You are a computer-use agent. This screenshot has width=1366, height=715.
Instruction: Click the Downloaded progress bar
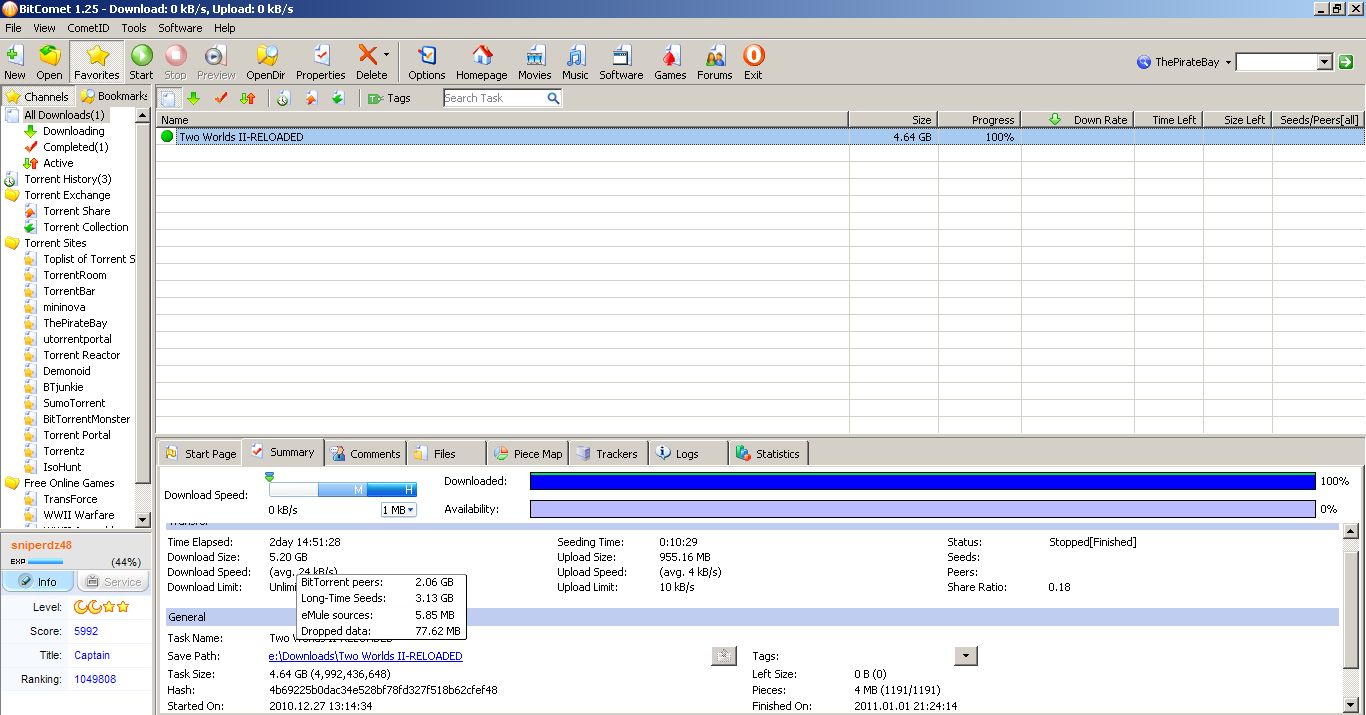pyautogui.click(x=922, y=481)
